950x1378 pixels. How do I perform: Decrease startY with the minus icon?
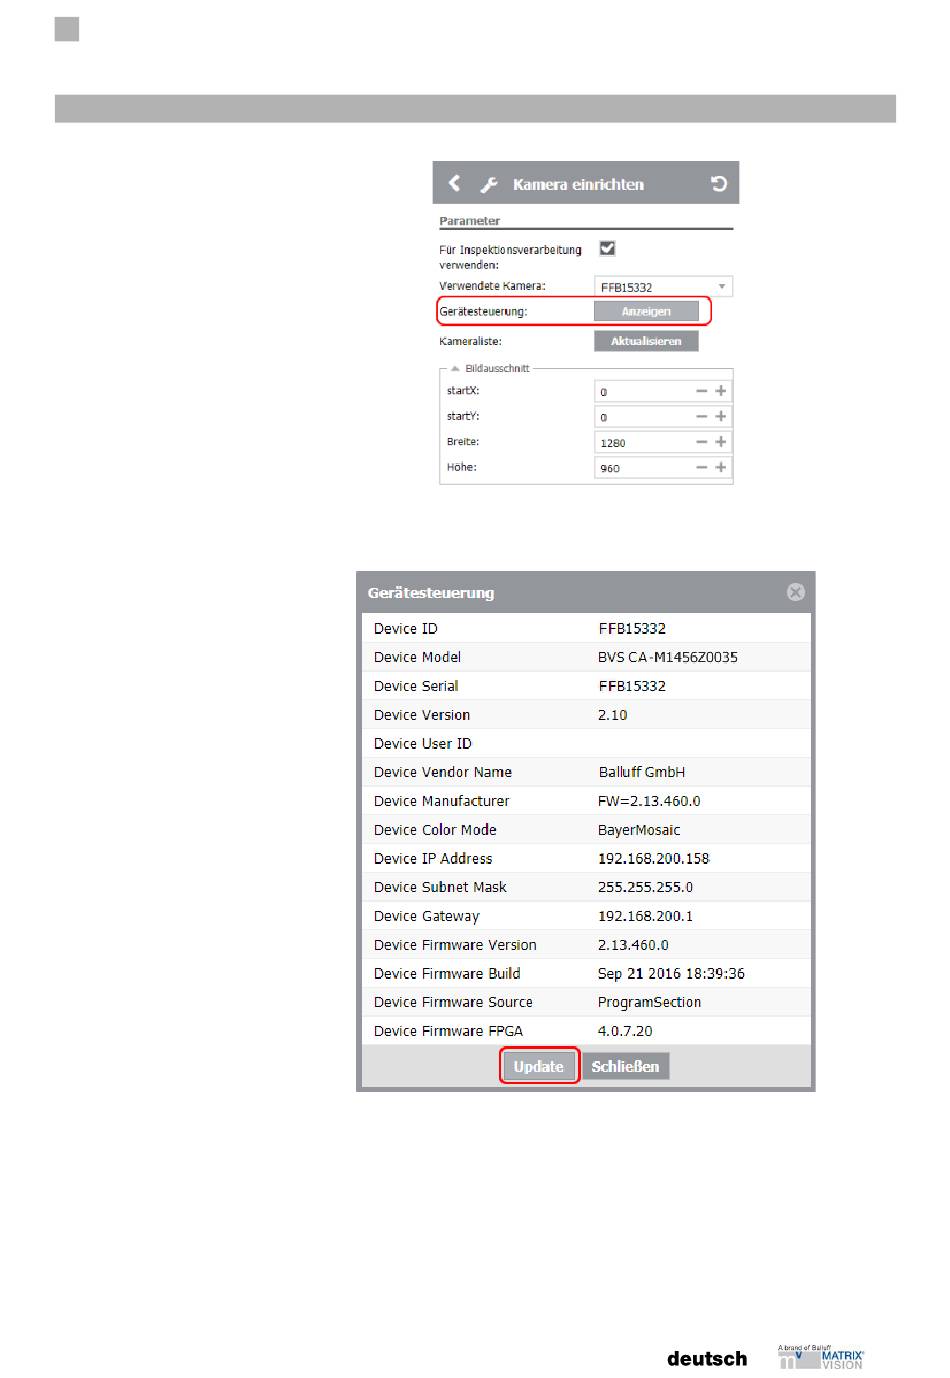pos(702,417)
